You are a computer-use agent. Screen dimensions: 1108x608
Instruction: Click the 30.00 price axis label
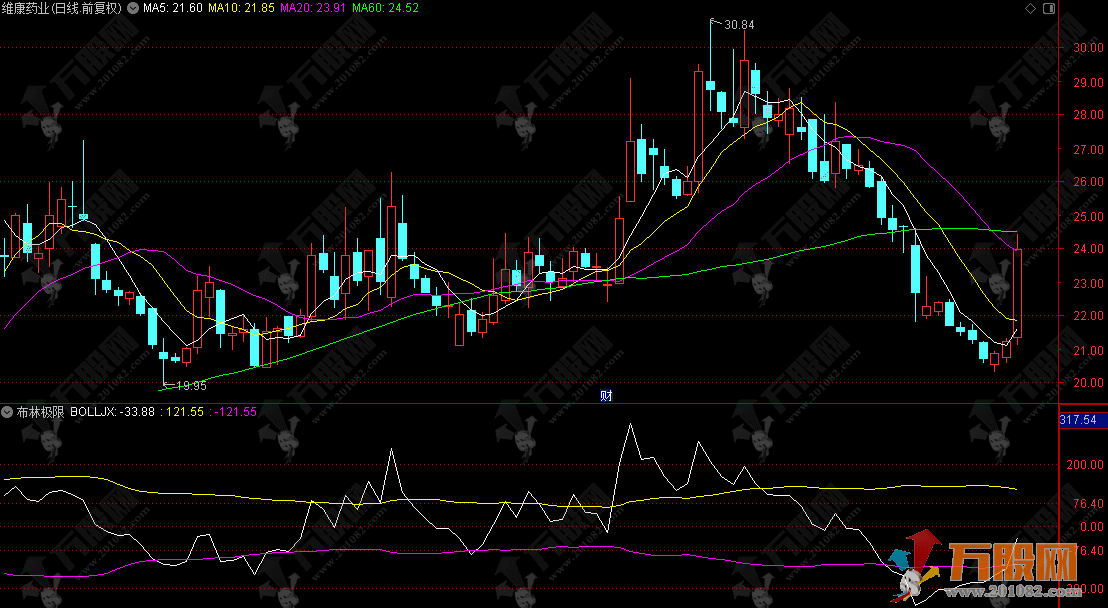[1086, 47]
